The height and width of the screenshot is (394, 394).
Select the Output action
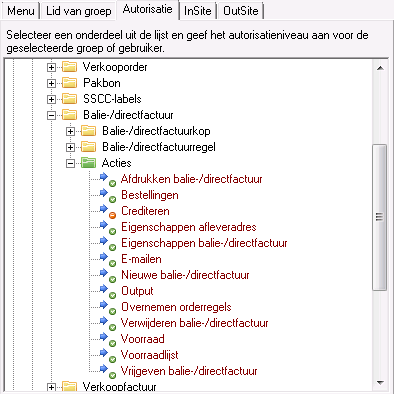[137, 291]
